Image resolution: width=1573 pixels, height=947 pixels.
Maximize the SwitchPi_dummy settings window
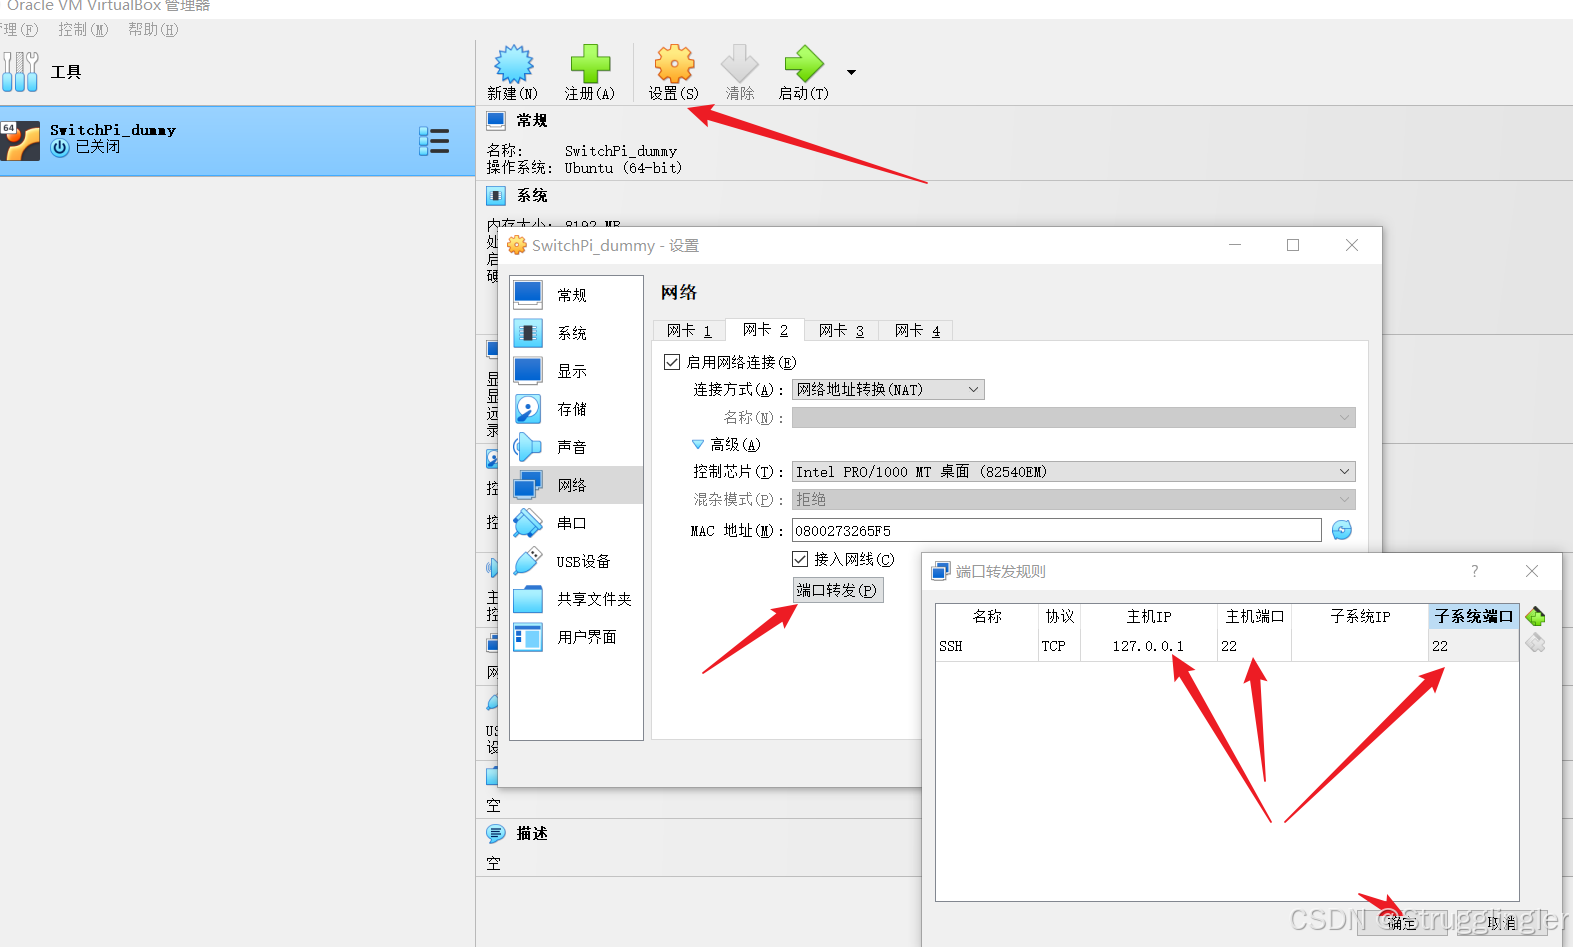tap(1293, 245)
